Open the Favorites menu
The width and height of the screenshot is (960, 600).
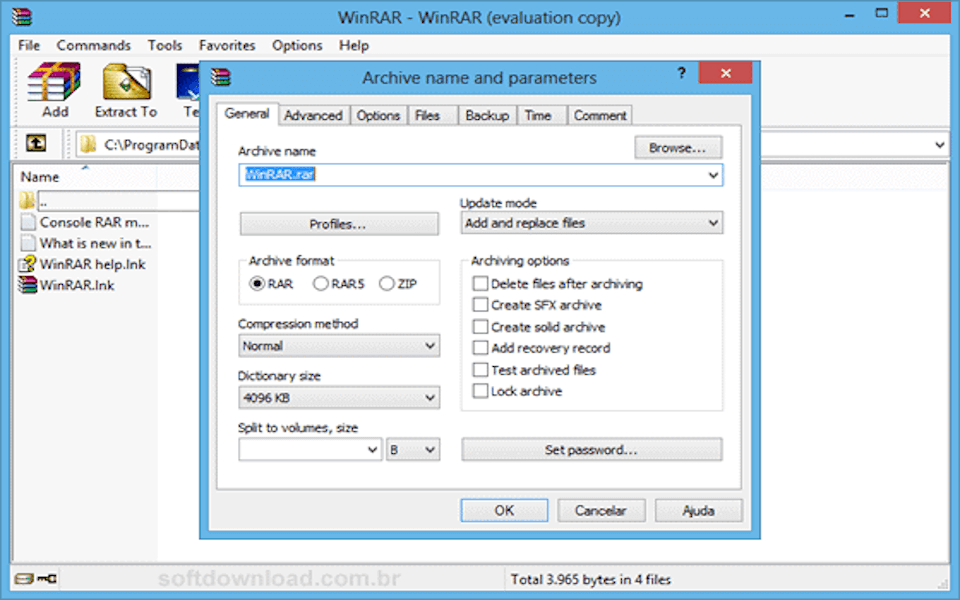pyautogui.click(x=227, y=45)
